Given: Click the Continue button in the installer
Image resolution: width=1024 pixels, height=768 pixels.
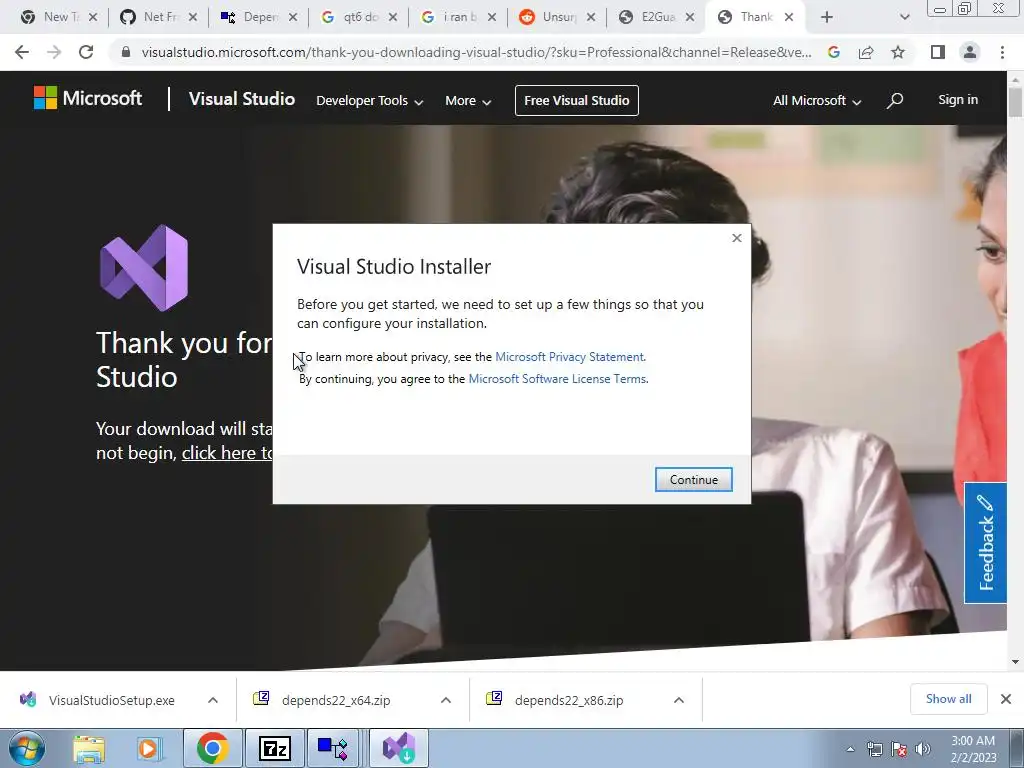Looking at the screenshot, I should [694, 480].
